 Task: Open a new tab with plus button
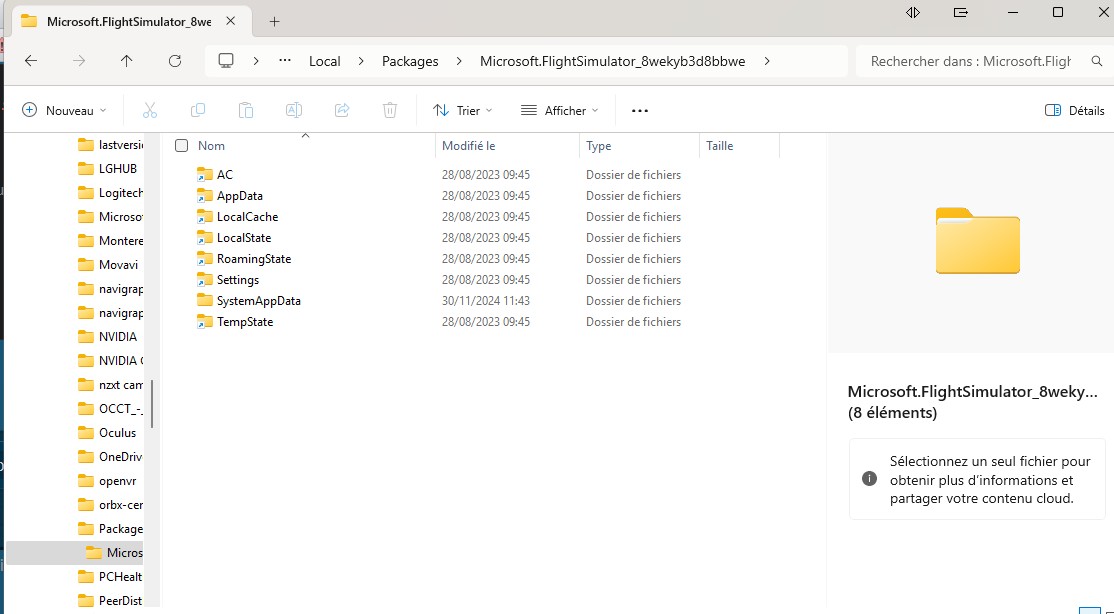point(274,21)
